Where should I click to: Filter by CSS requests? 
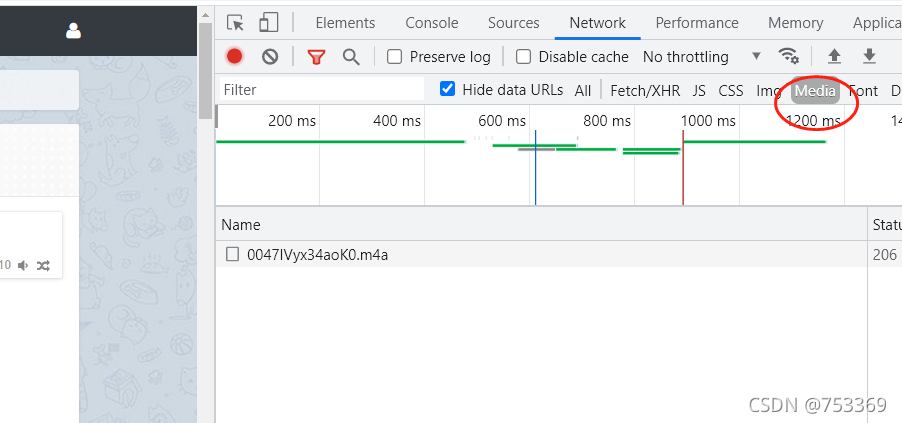[731, 90]
